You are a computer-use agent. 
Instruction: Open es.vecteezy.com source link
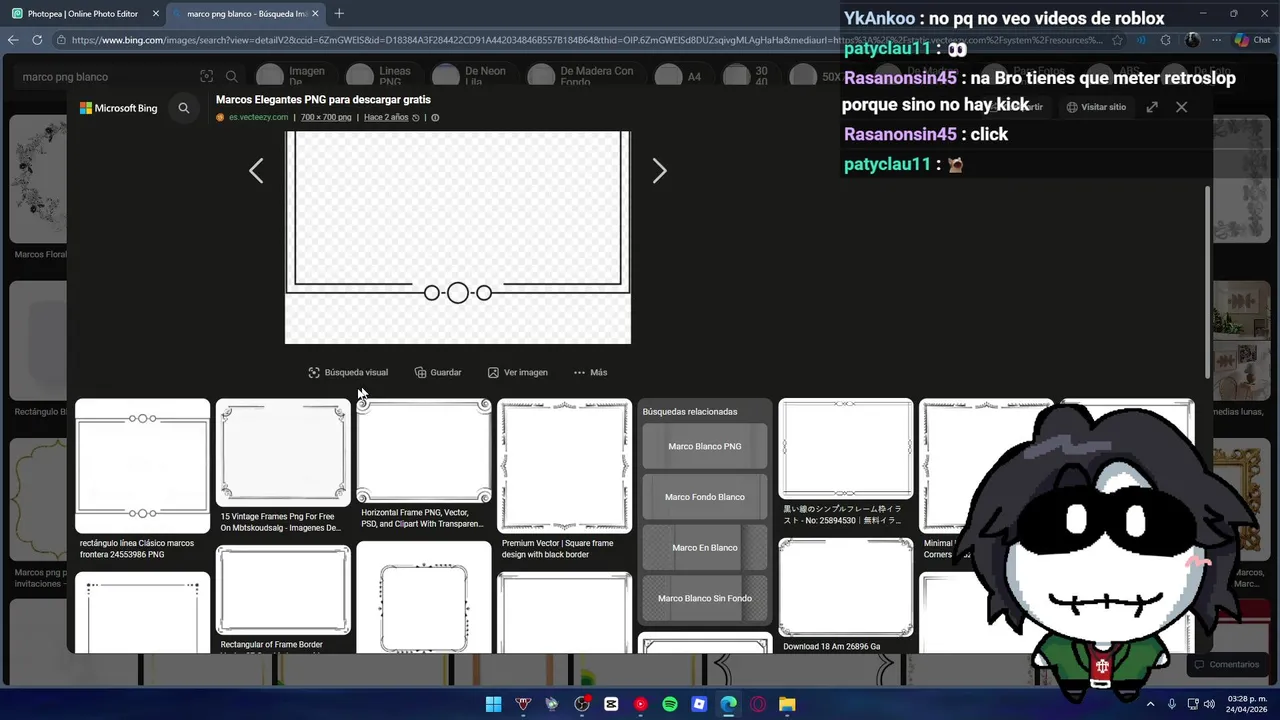click(x=258, y=117)
